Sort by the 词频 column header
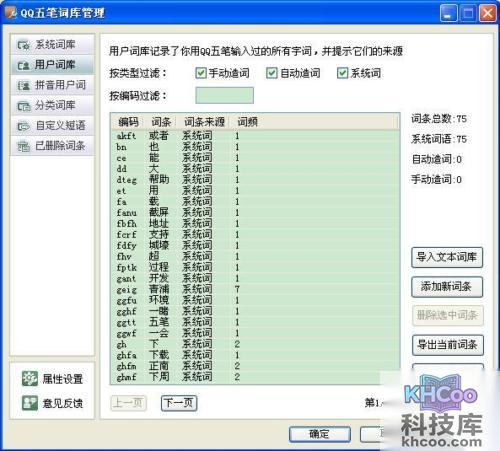This screenshot has width=500, height=451. pos(247,122)
